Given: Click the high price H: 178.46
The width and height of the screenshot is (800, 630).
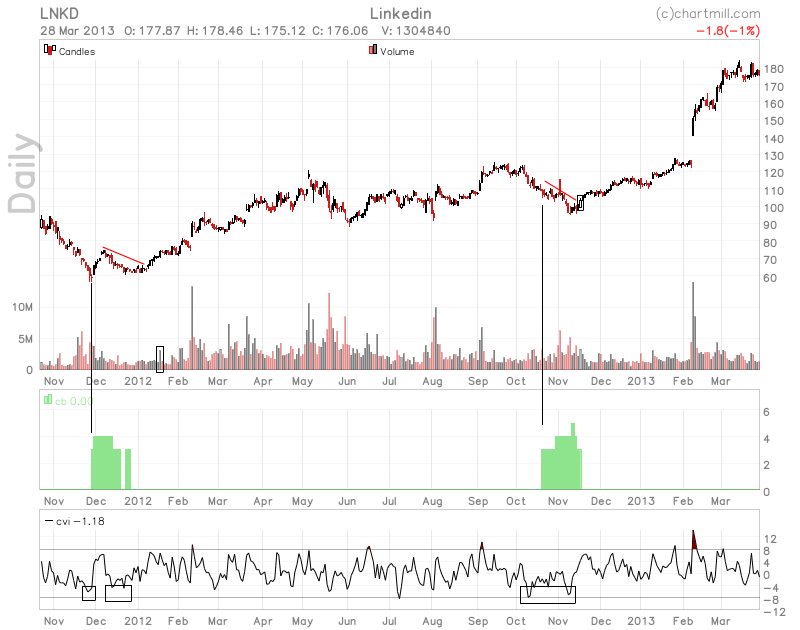Looking at the screenshot, I should 215,31.
